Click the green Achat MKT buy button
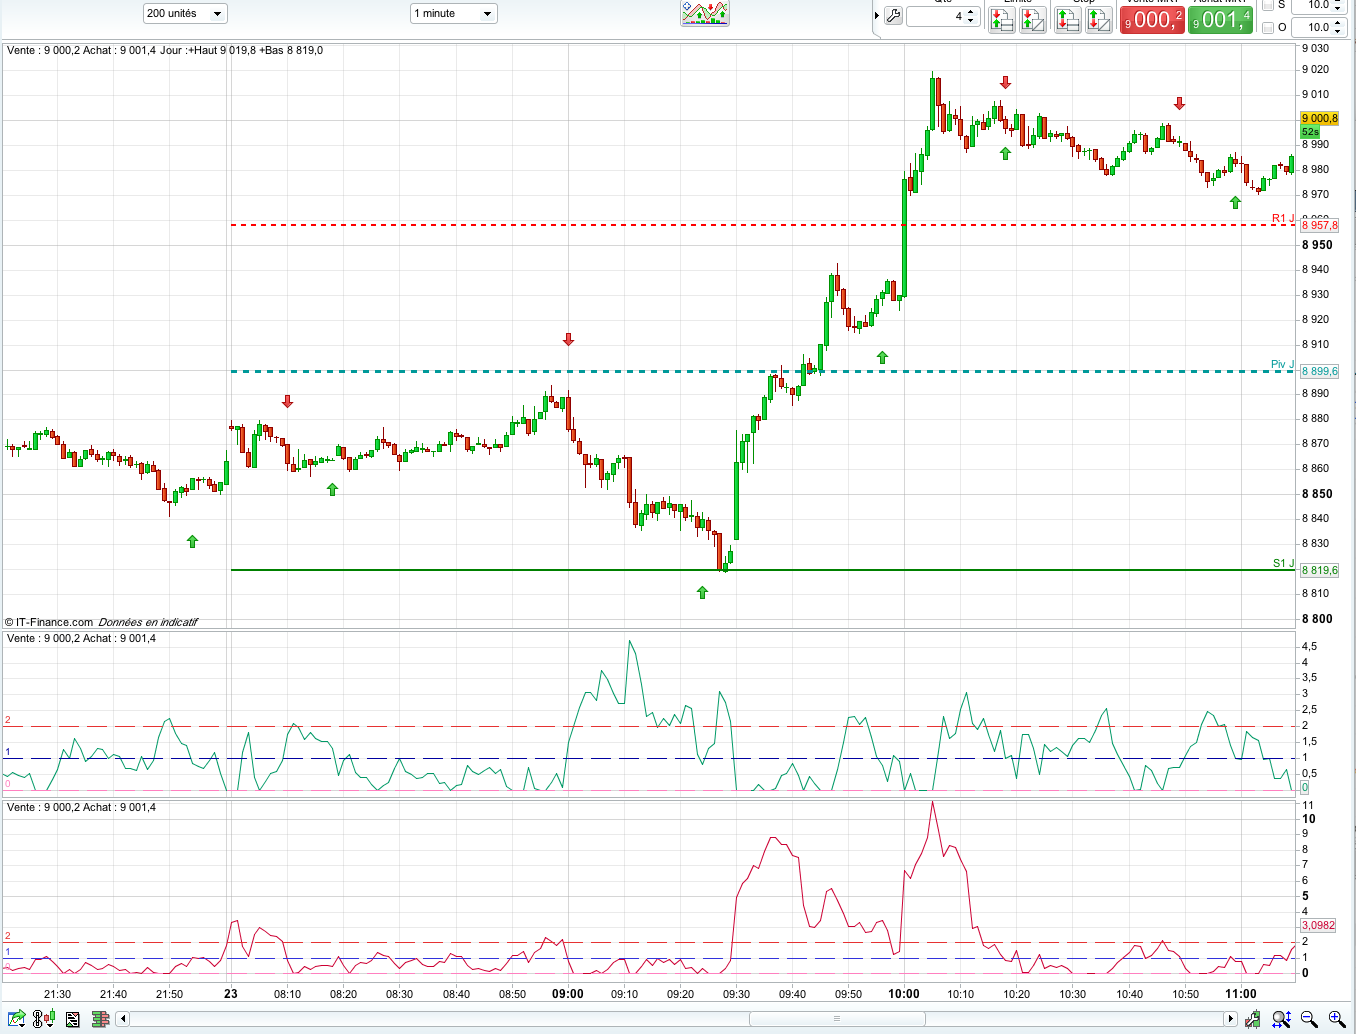1356x1034 pixels. click(1220, 19)
